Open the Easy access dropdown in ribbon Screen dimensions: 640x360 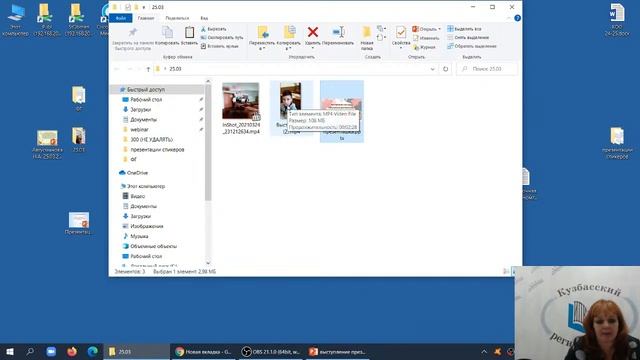tap(382, 38)
